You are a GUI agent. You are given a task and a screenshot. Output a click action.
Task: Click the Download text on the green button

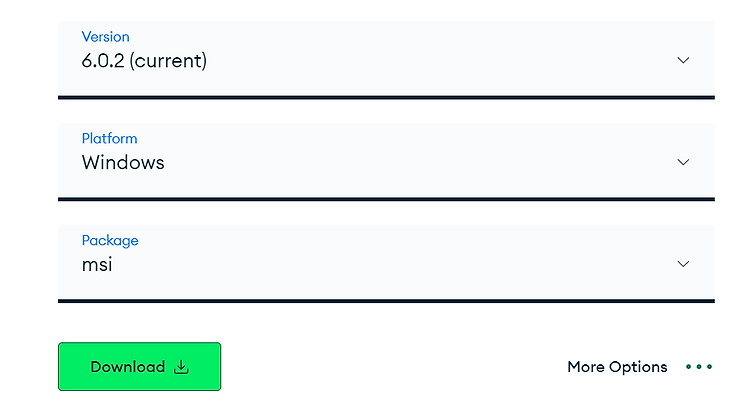tap(128, 367)
